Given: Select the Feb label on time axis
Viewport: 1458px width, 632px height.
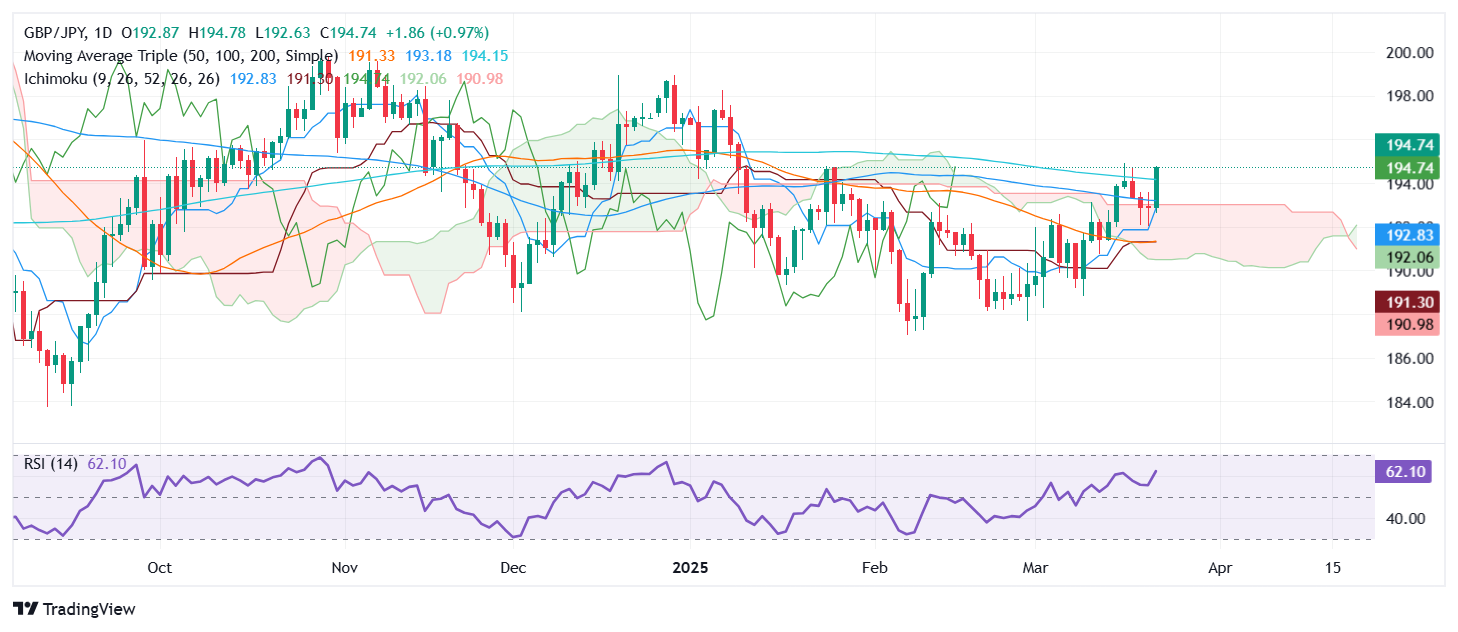Looking at the screenshot, I should coord(874,567).
